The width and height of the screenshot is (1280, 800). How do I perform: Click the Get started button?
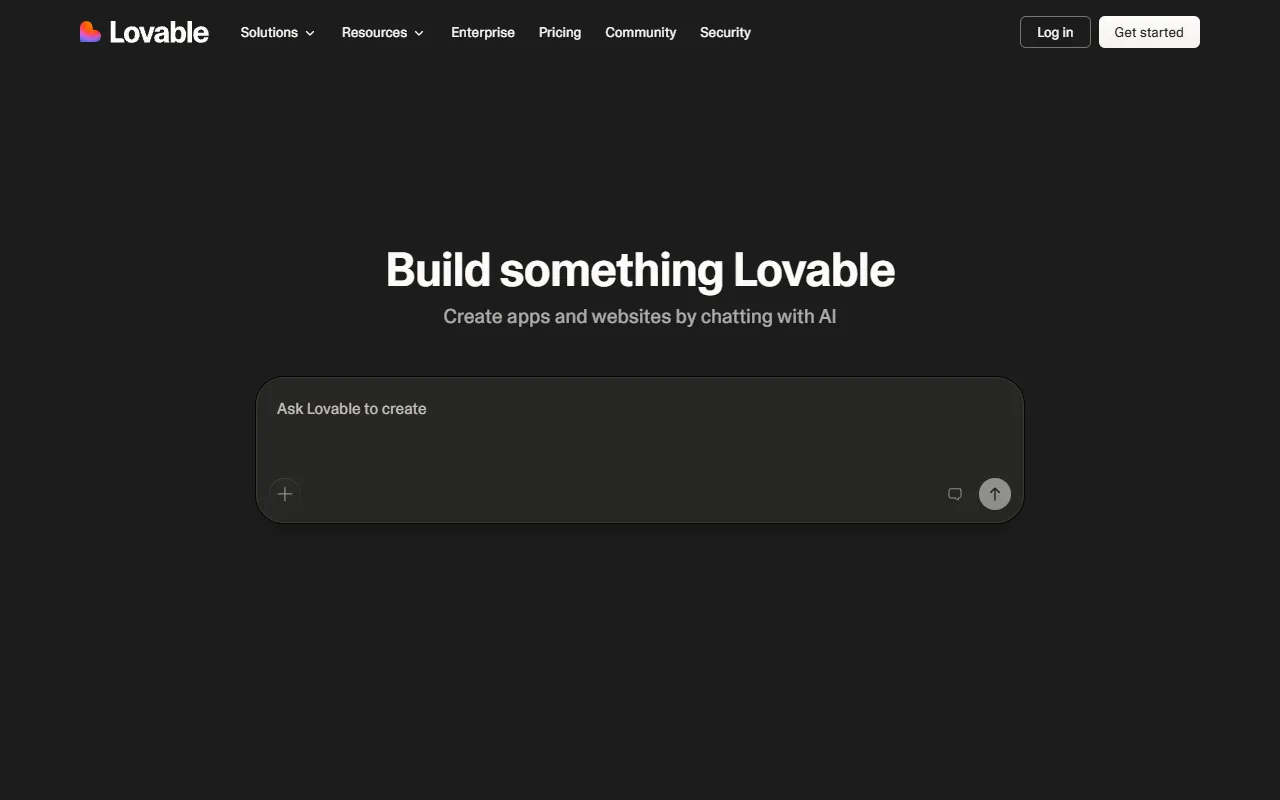pyautogui.click(x=1149, y=32)
